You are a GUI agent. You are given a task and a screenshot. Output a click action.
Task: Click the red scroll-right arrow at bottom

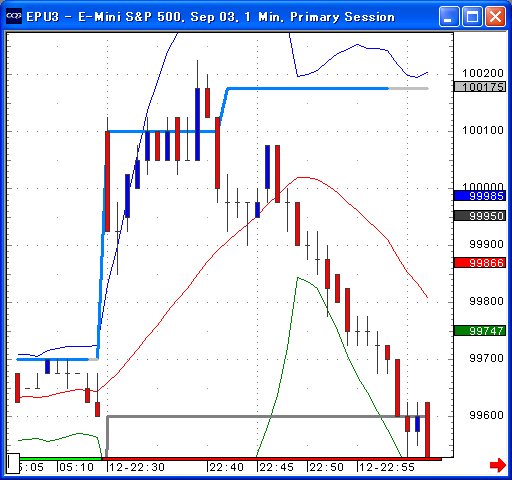[498, 465]
